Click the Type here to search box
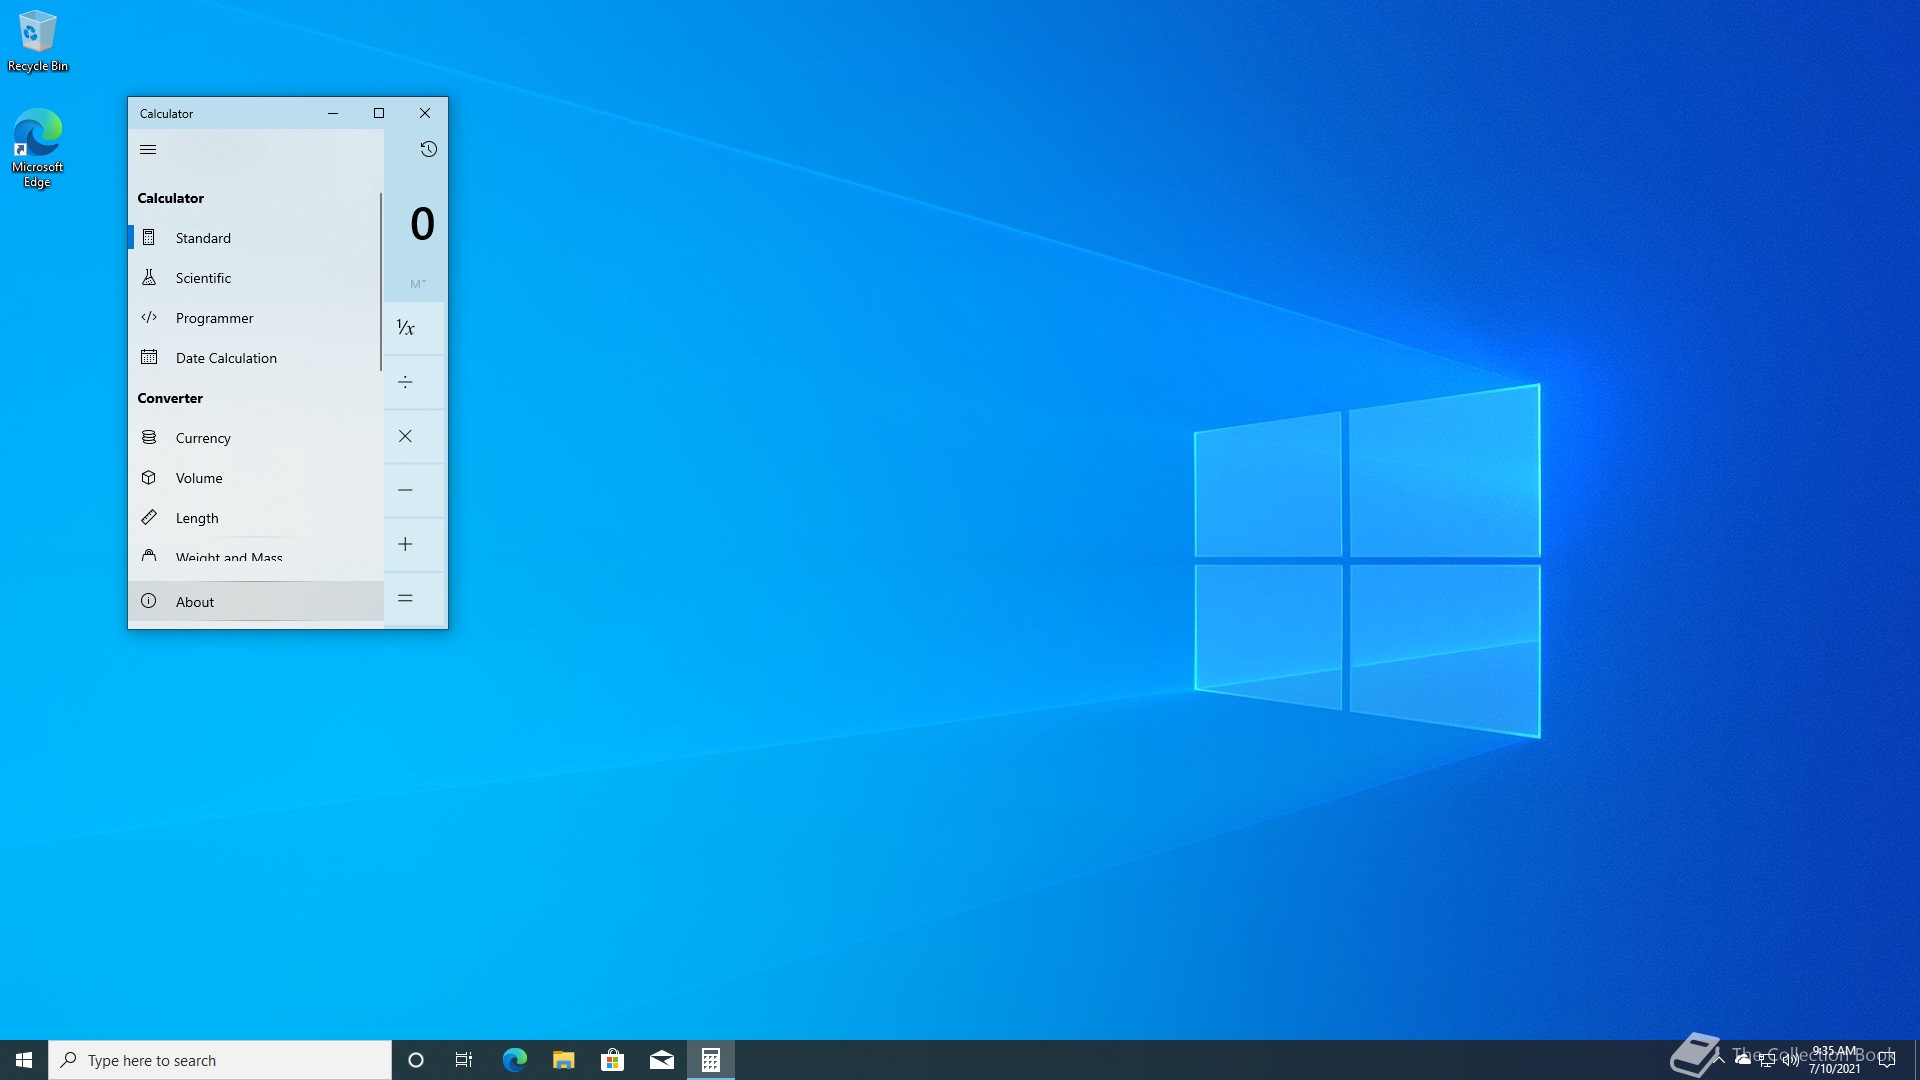The height and width of the screenshot is (1080, 1920). pyautogui.click(x=220, y=1060)
